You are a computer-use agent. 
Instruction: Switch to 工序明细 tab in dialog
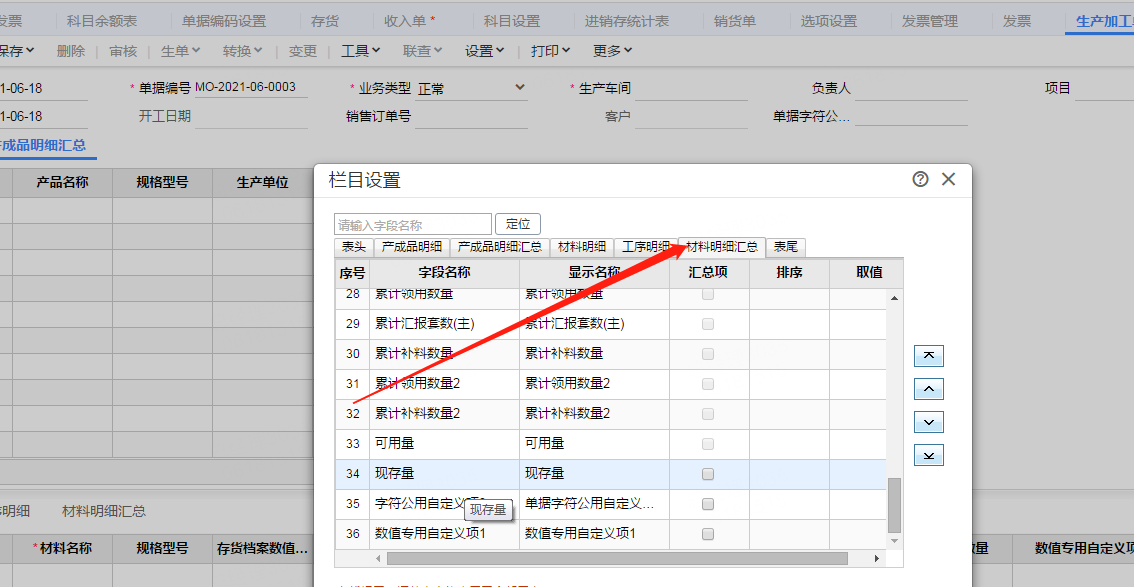[x=646, y=247]
